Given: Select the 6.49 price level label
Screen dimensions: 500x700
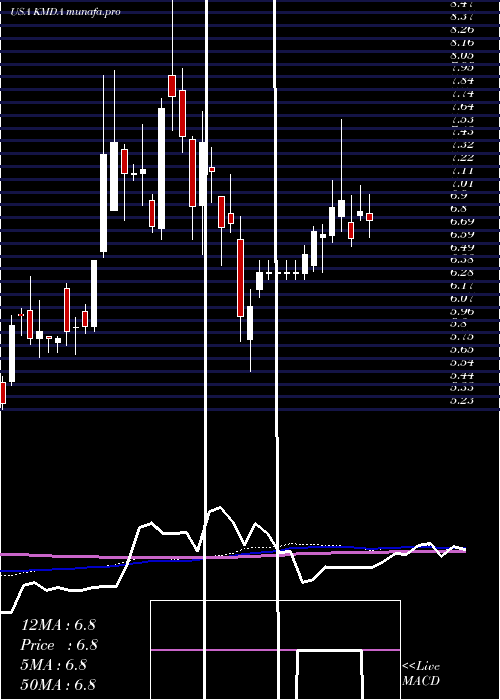Looking at the screenshot, I should click(462, 248).
